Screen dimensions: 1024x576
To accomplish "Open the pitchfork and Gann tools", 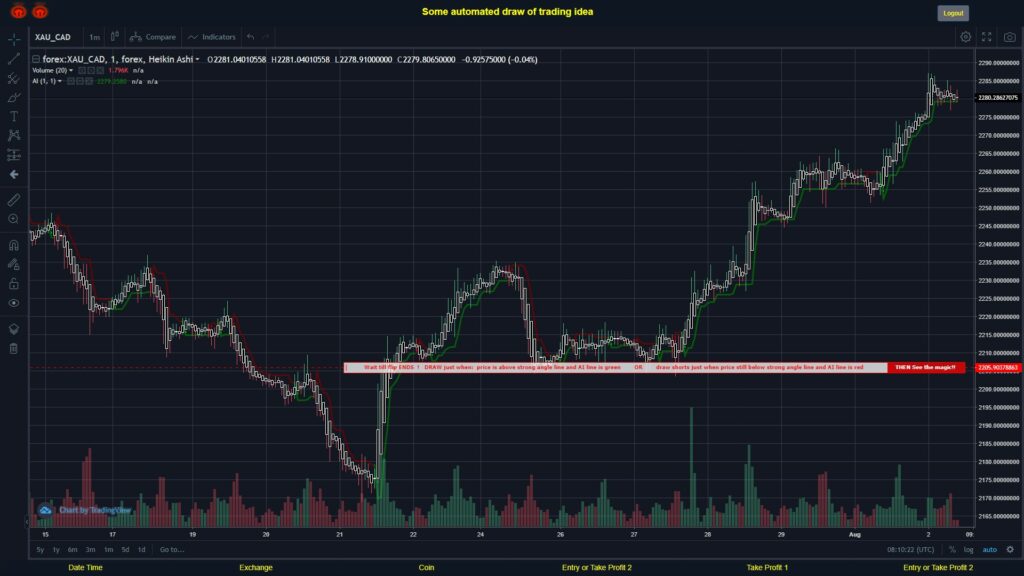I will pos(14,78).
